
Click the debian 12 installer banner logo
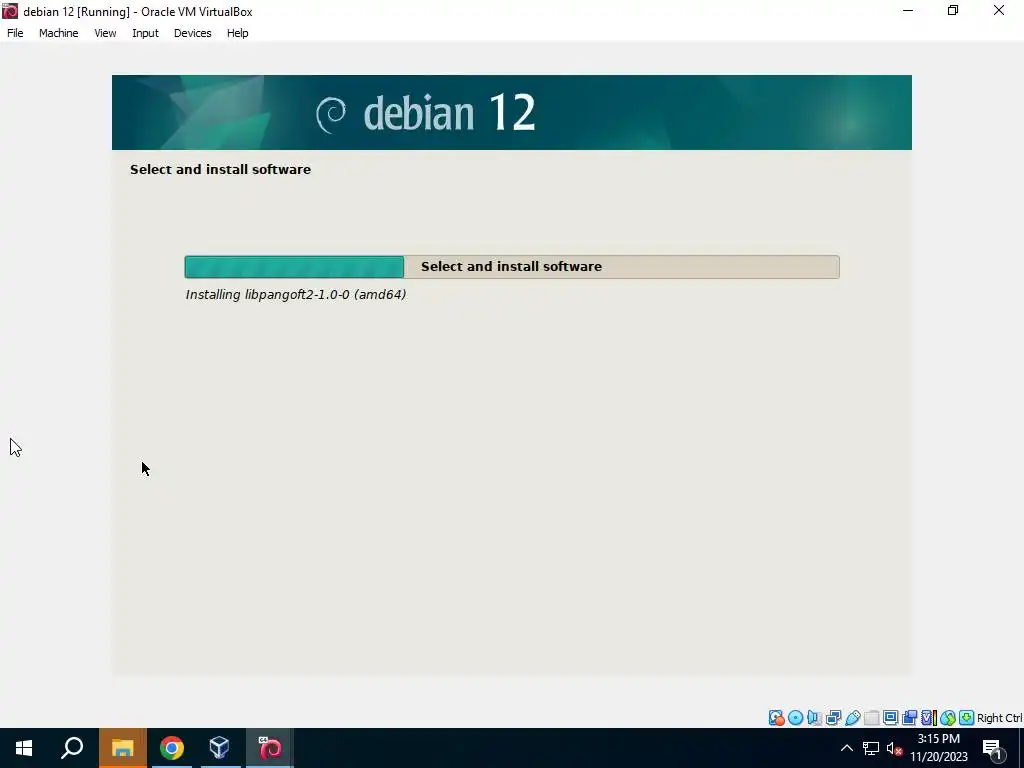pos(426,113)
